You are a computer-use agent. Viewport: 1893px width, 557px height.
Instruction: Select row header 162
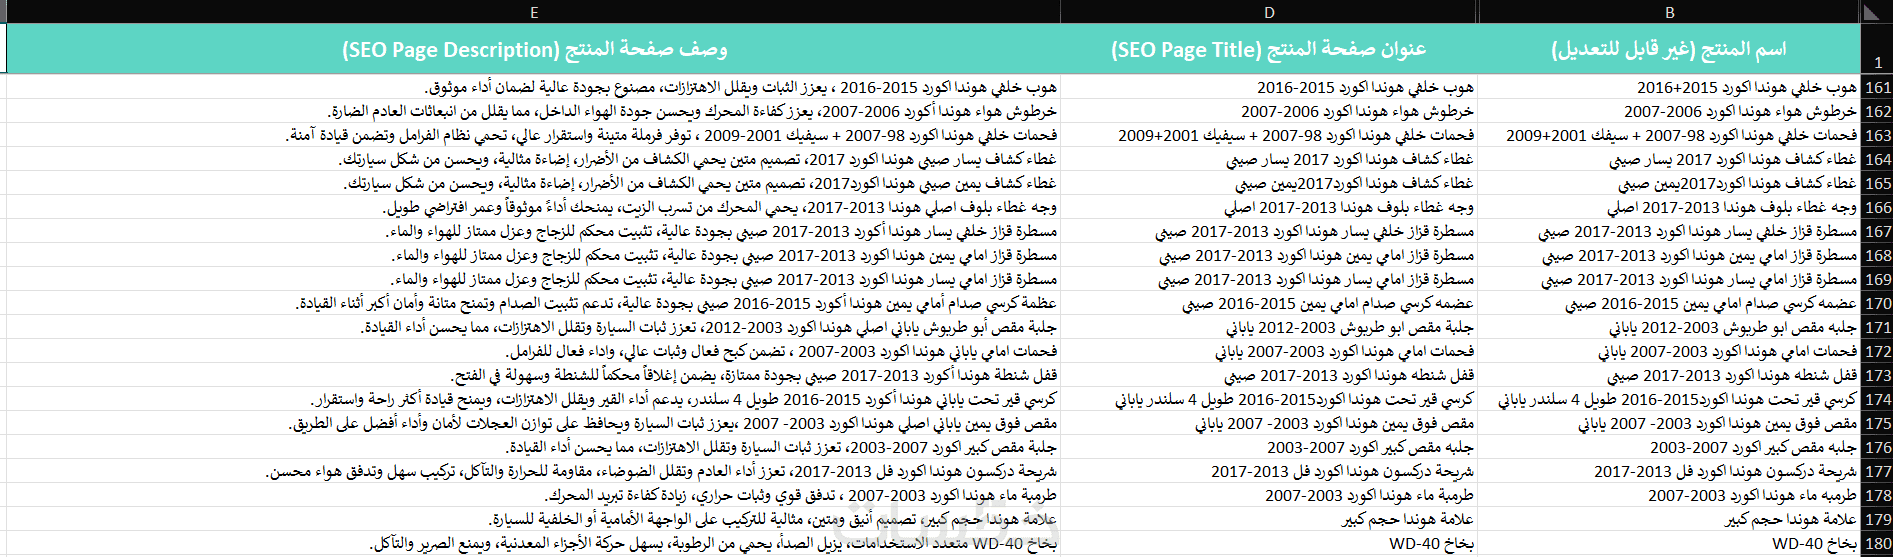[x=1876, y=111]
